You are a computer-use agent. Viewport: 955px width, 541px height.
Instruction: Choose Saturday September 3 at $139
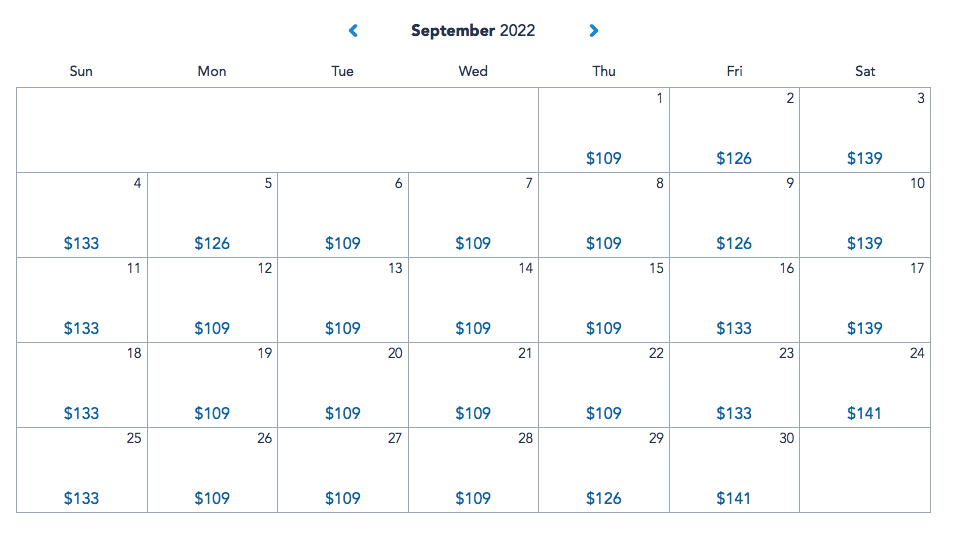(865, 130)
